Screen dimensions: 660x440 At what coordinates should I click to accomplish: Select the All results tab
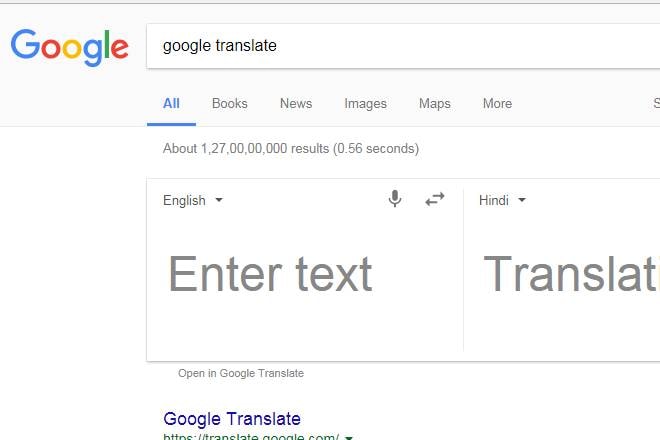coord(171,103)
